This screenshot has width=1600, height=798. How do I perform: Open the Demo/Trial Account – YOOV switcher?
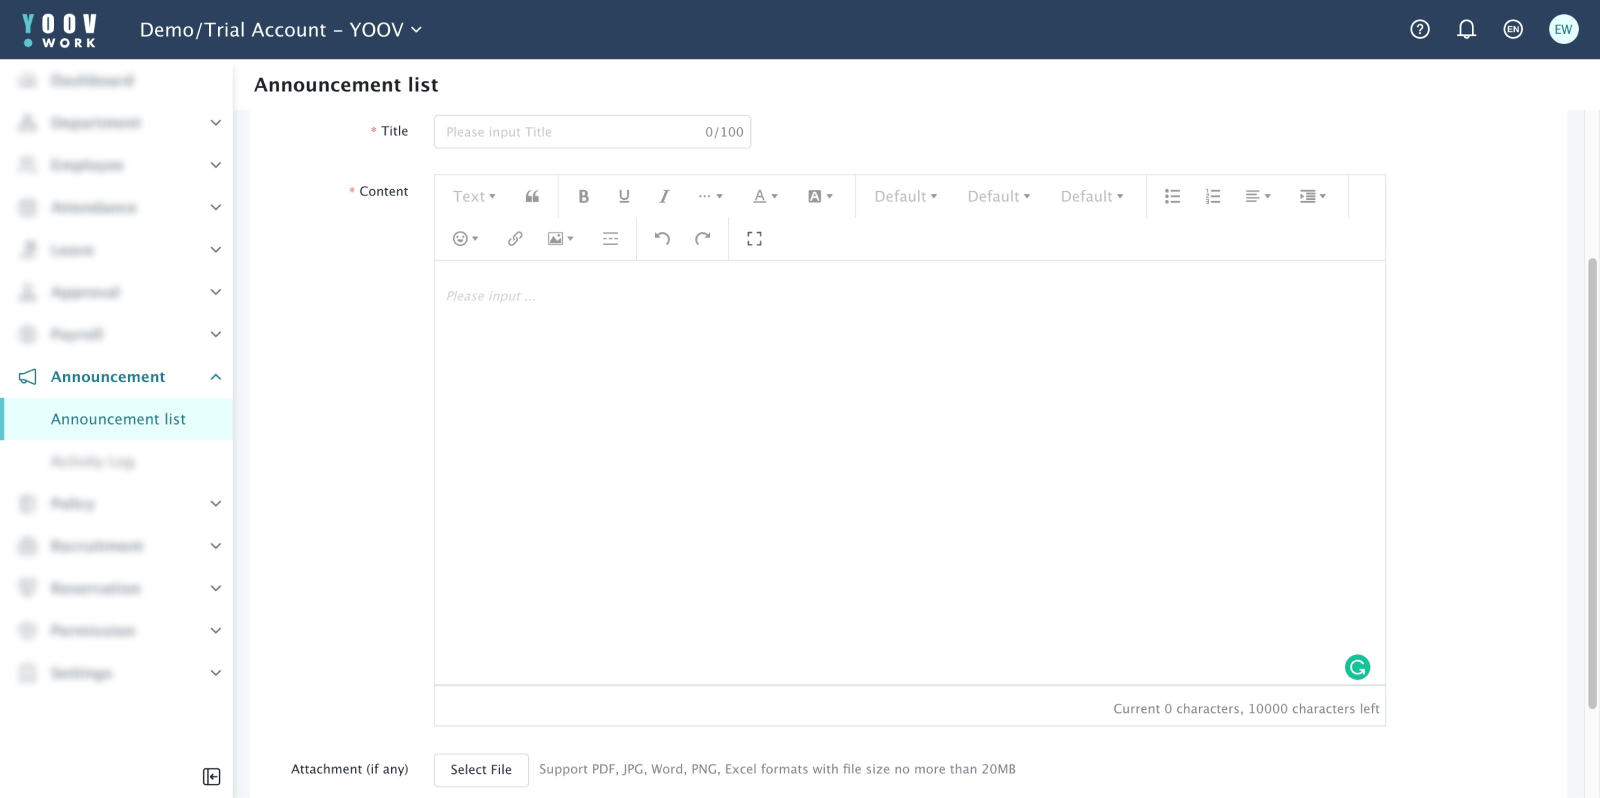tap(281, 30)
